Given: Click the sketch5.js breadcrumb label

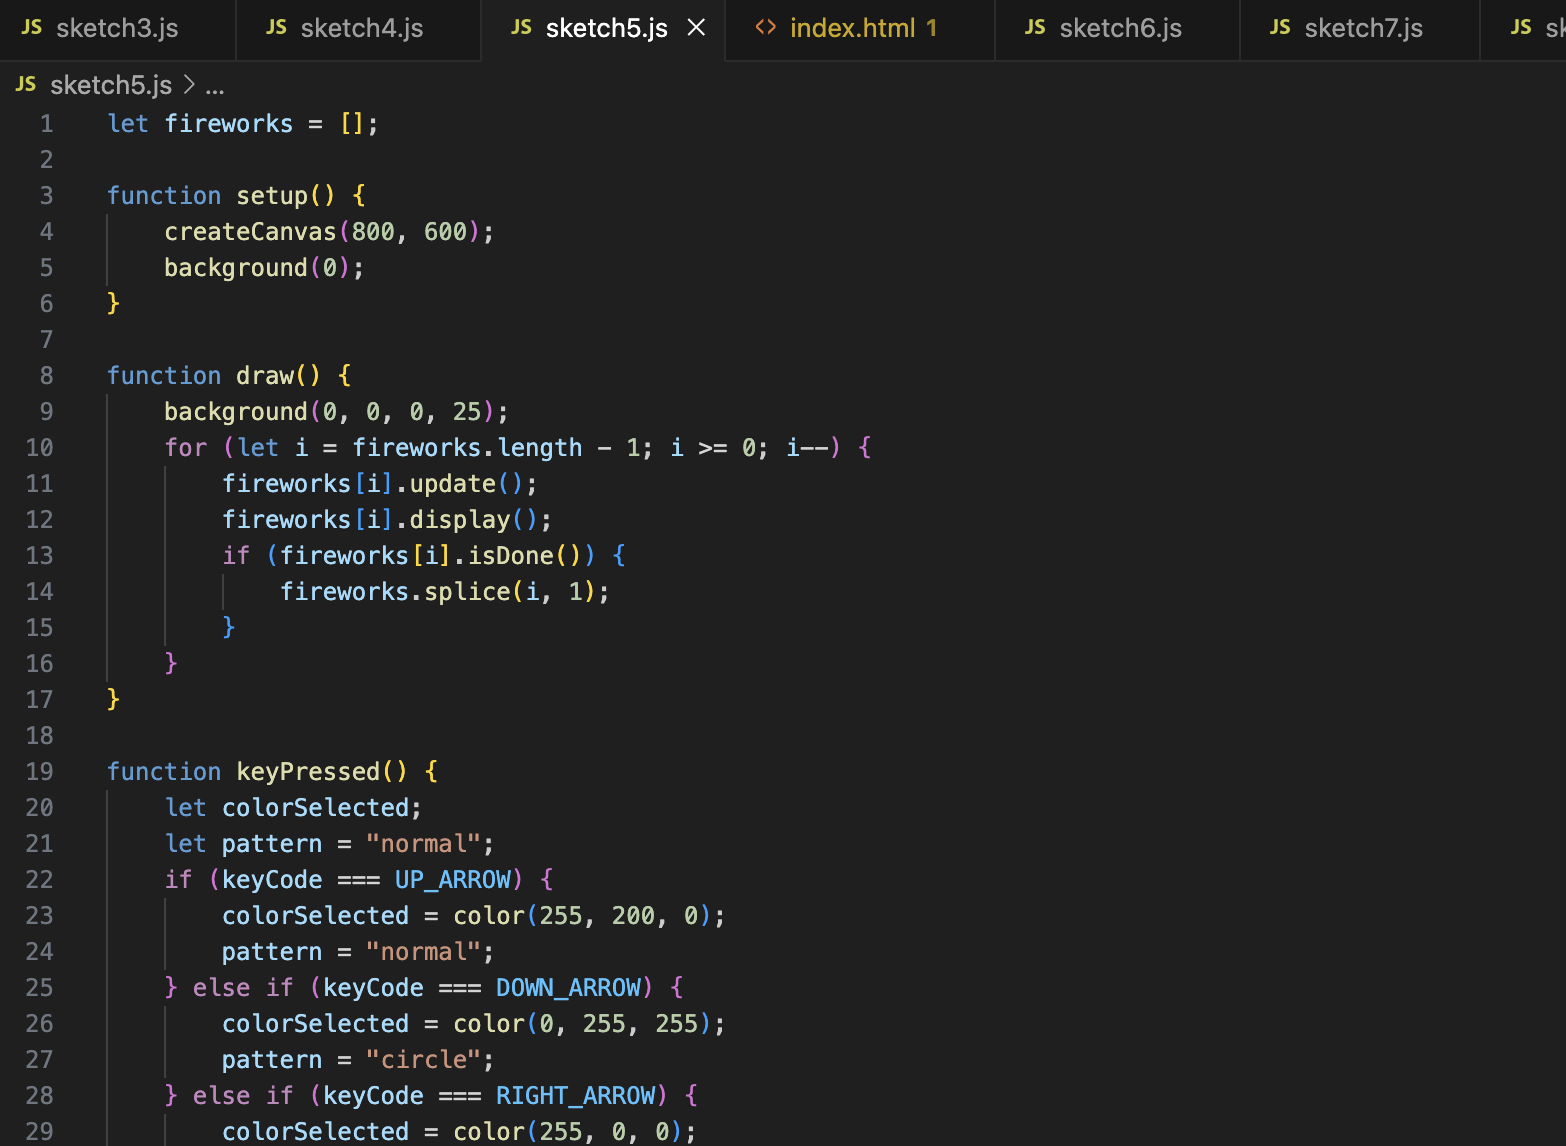Looking at the screenshot, I should [x=112, y=85].
